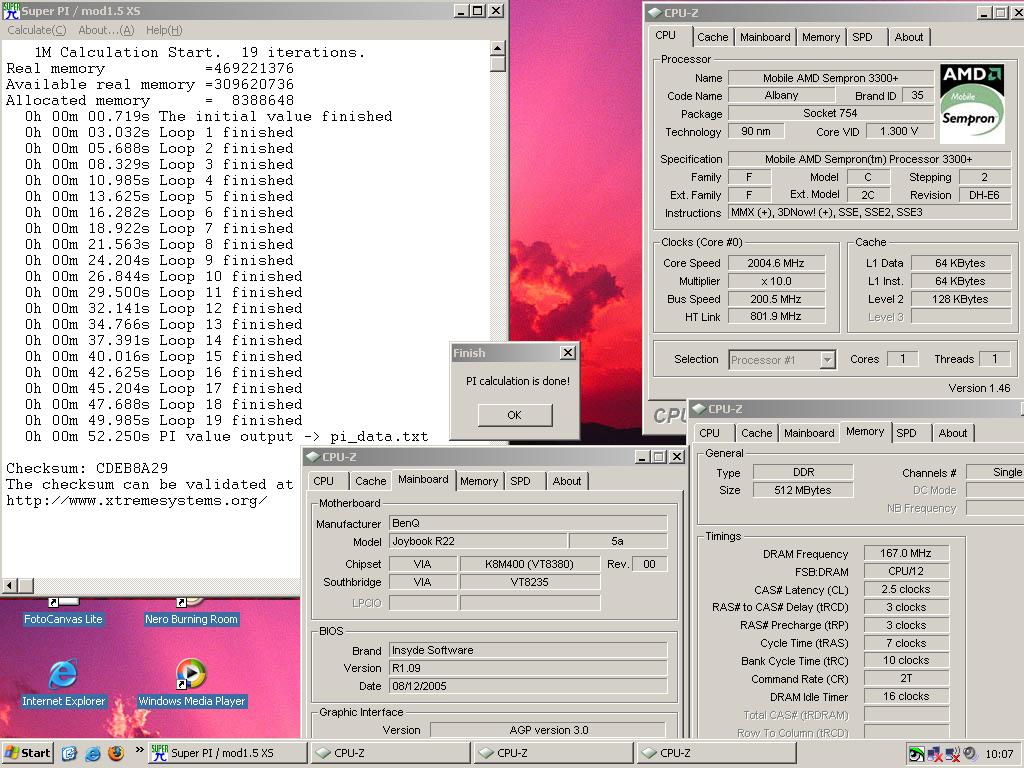This screenshot has height=768, width=1024.
Task: Click the green eye tray icon
Action: (917, 754)
